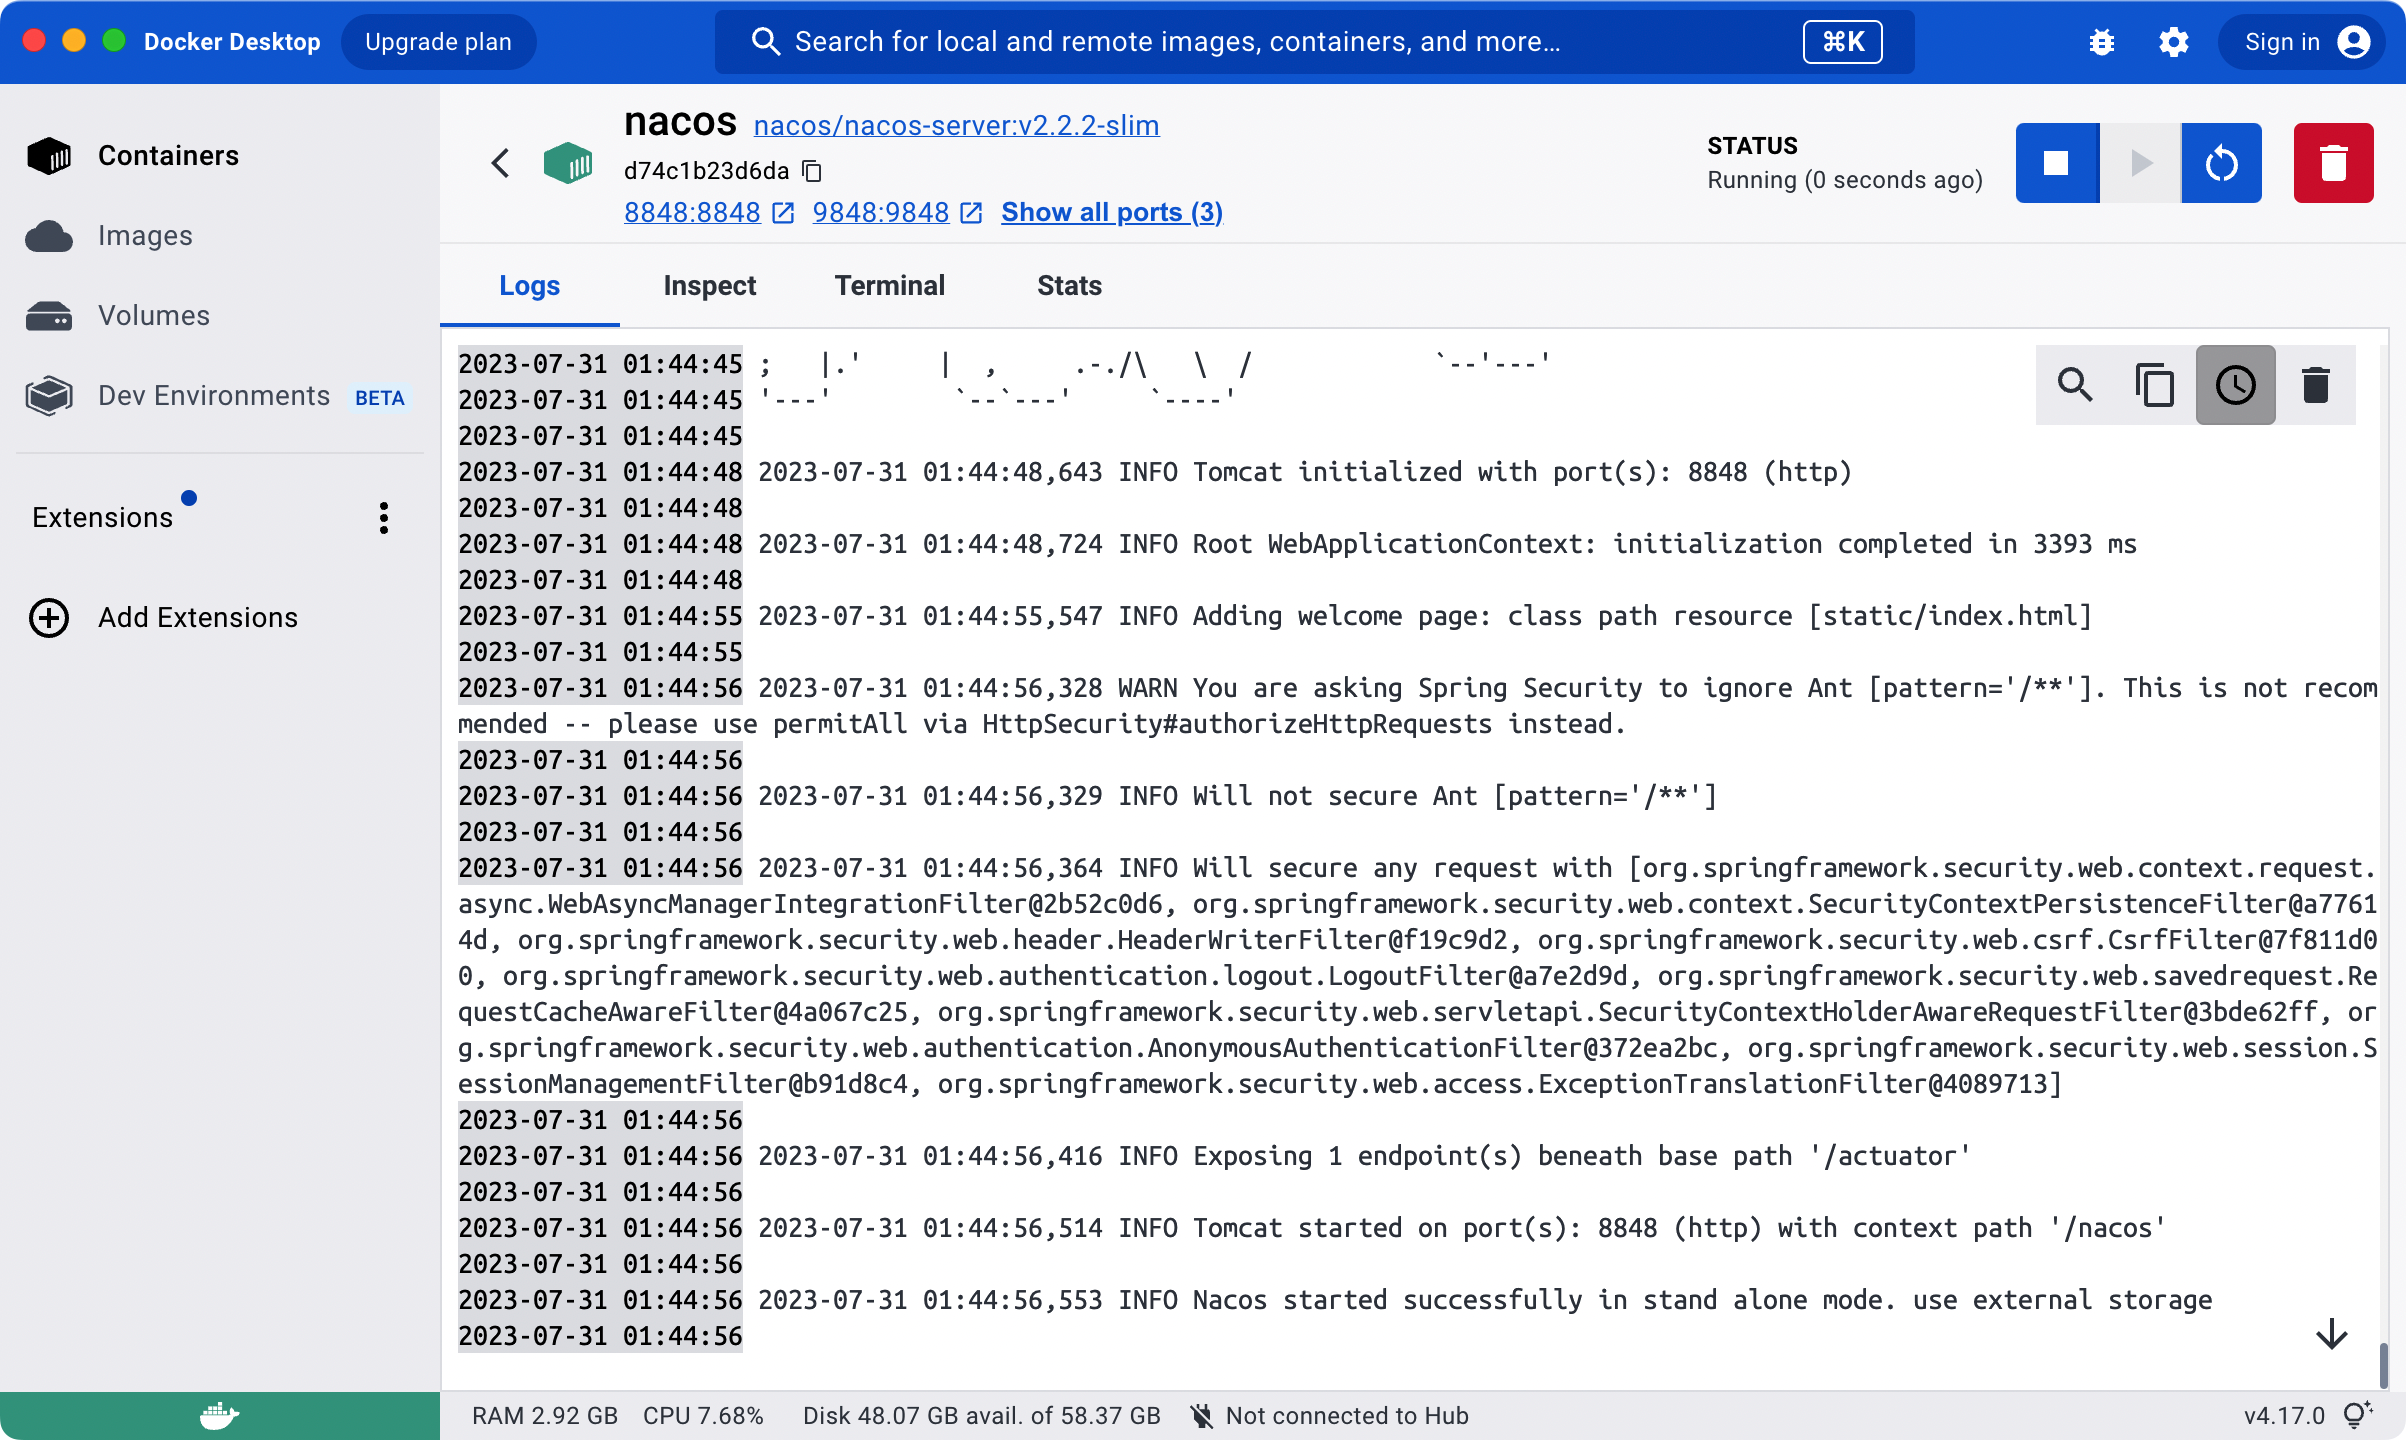Open the Stats tab
The image size is (2406, 1440).
click(1068, 285)
